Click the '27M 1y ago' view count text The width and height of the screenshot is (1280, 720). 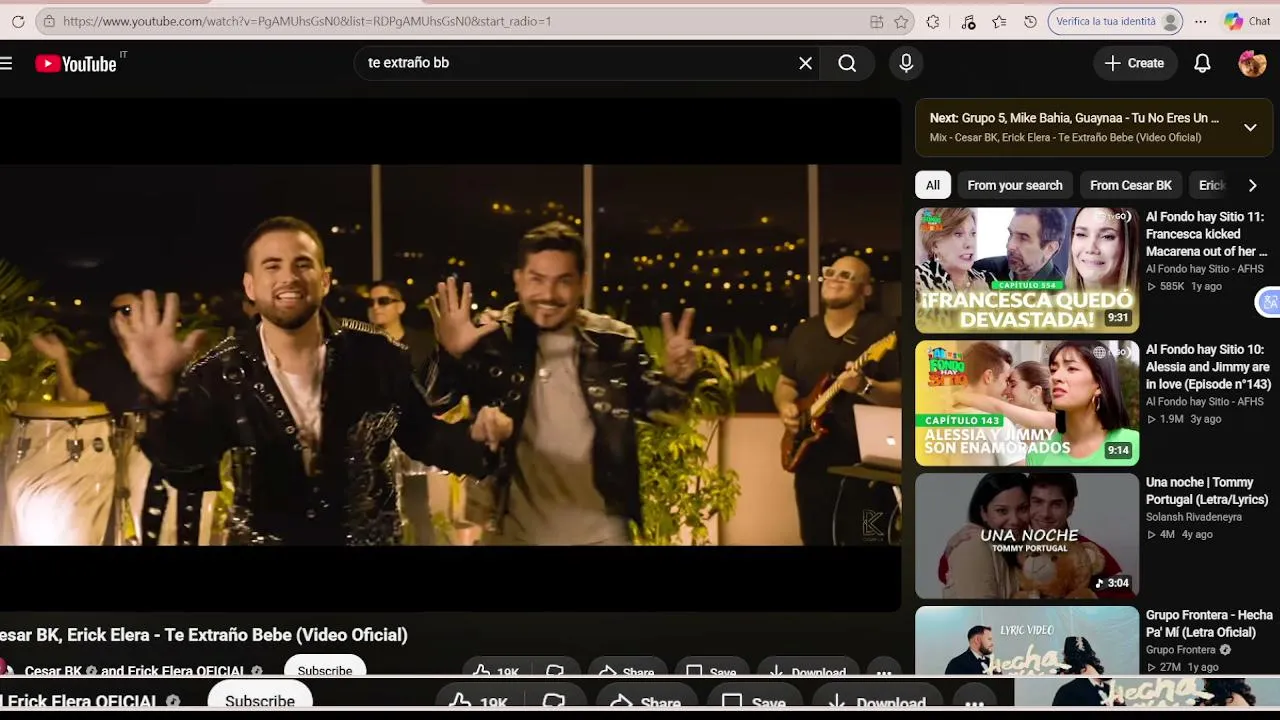[x=1182, y=667]
